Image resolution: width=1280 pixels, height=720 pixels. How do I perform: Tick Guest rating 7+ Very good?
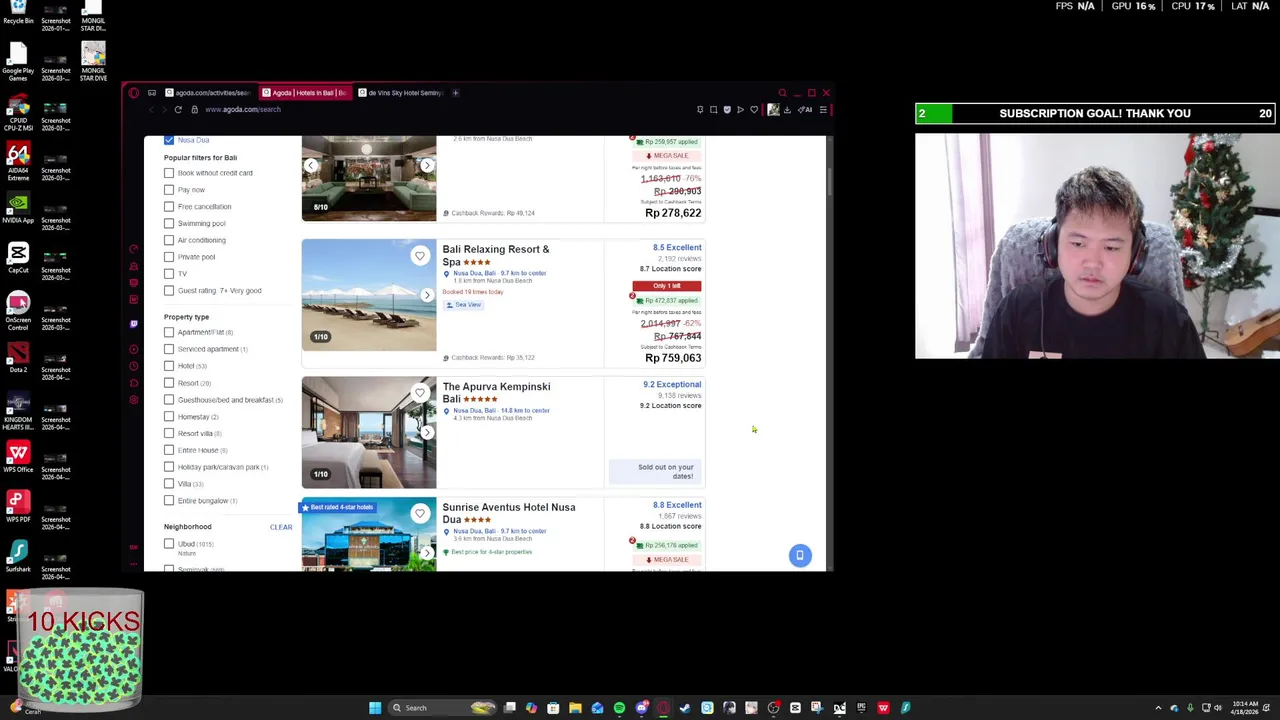coord(169,291)
